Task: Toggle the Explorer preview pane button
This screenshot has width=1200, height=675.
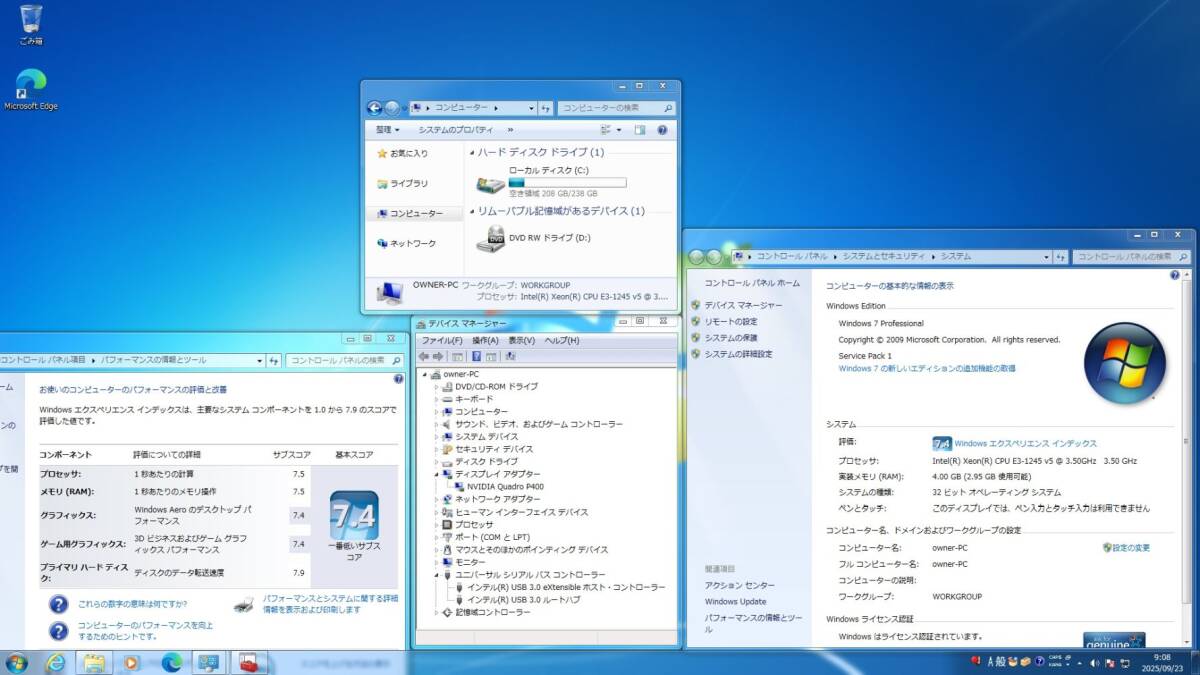Action: point(640,130)
